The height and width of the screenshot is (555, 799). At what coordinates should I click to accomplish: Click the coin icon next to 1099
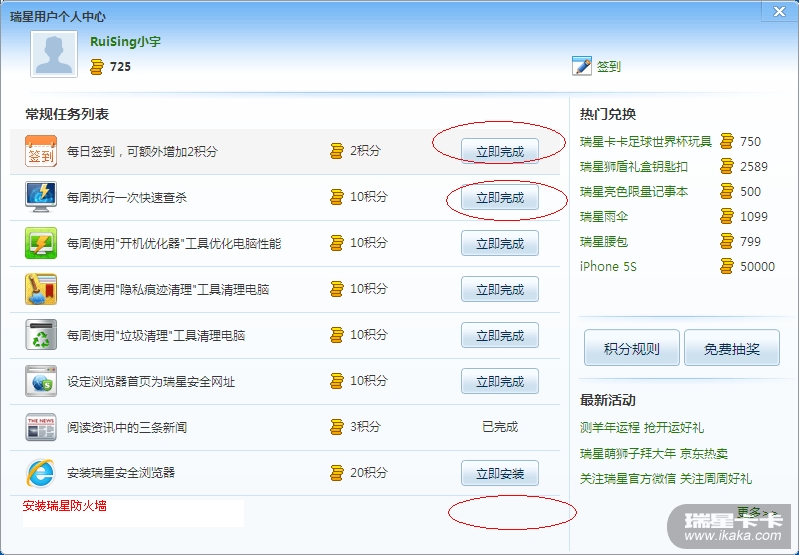(x=727, y=216)
